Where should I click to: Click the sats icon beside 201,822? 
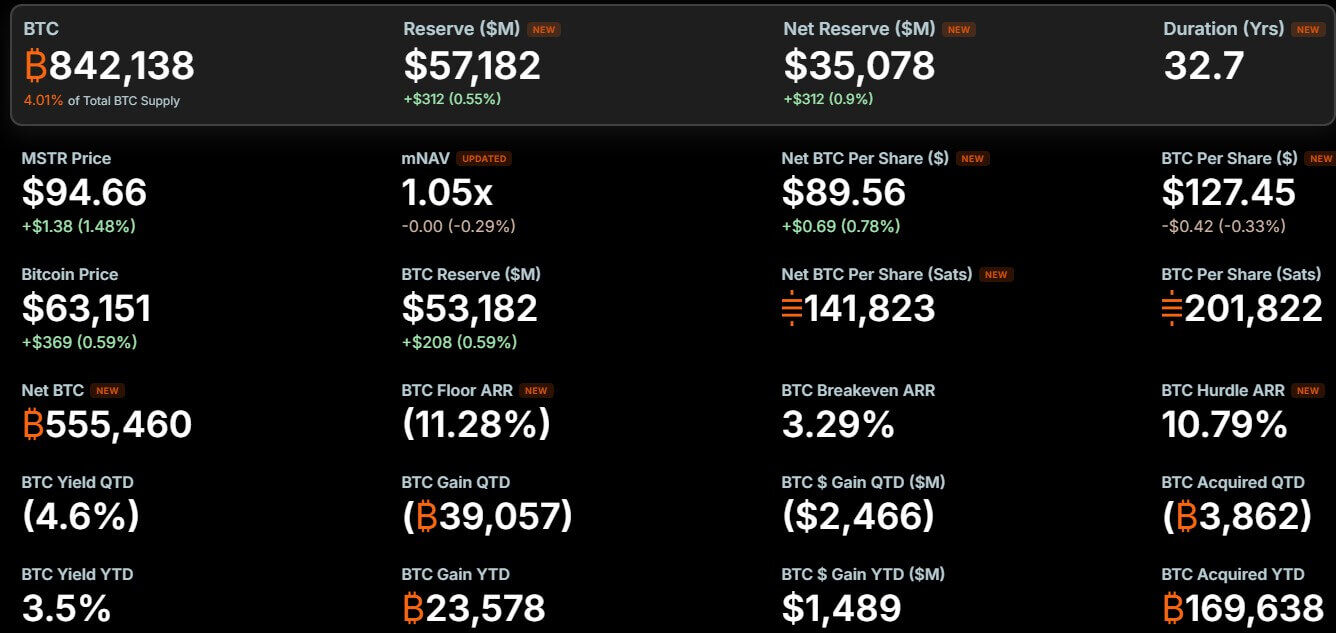1172,308
